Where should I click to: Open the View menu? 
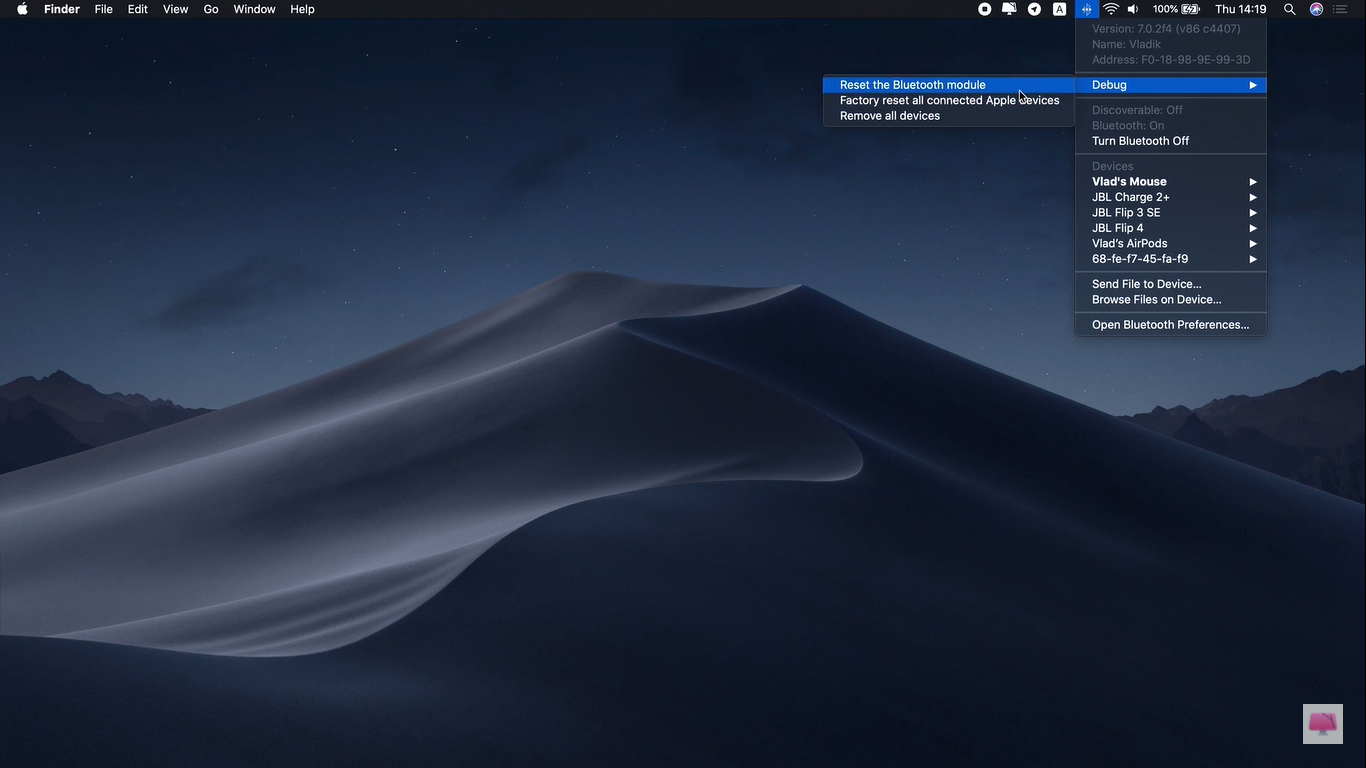(175, 9)
